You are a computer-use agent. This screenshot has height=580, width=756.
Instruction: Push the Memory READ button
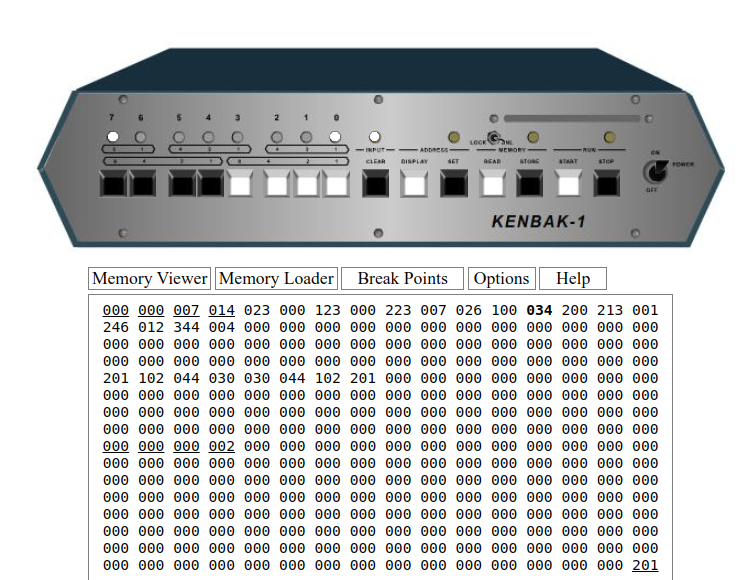pyautogui.click(x=492, y=183)
